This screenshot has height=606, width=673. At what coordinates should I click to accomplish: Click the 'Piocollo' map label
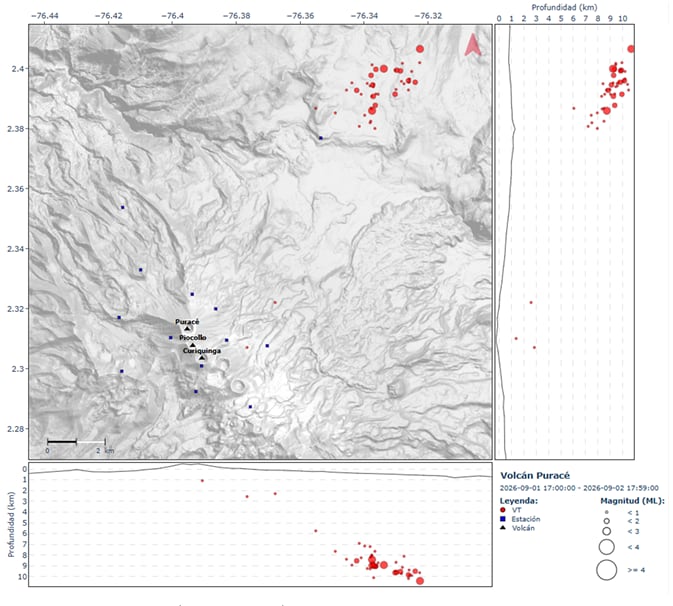193,338
